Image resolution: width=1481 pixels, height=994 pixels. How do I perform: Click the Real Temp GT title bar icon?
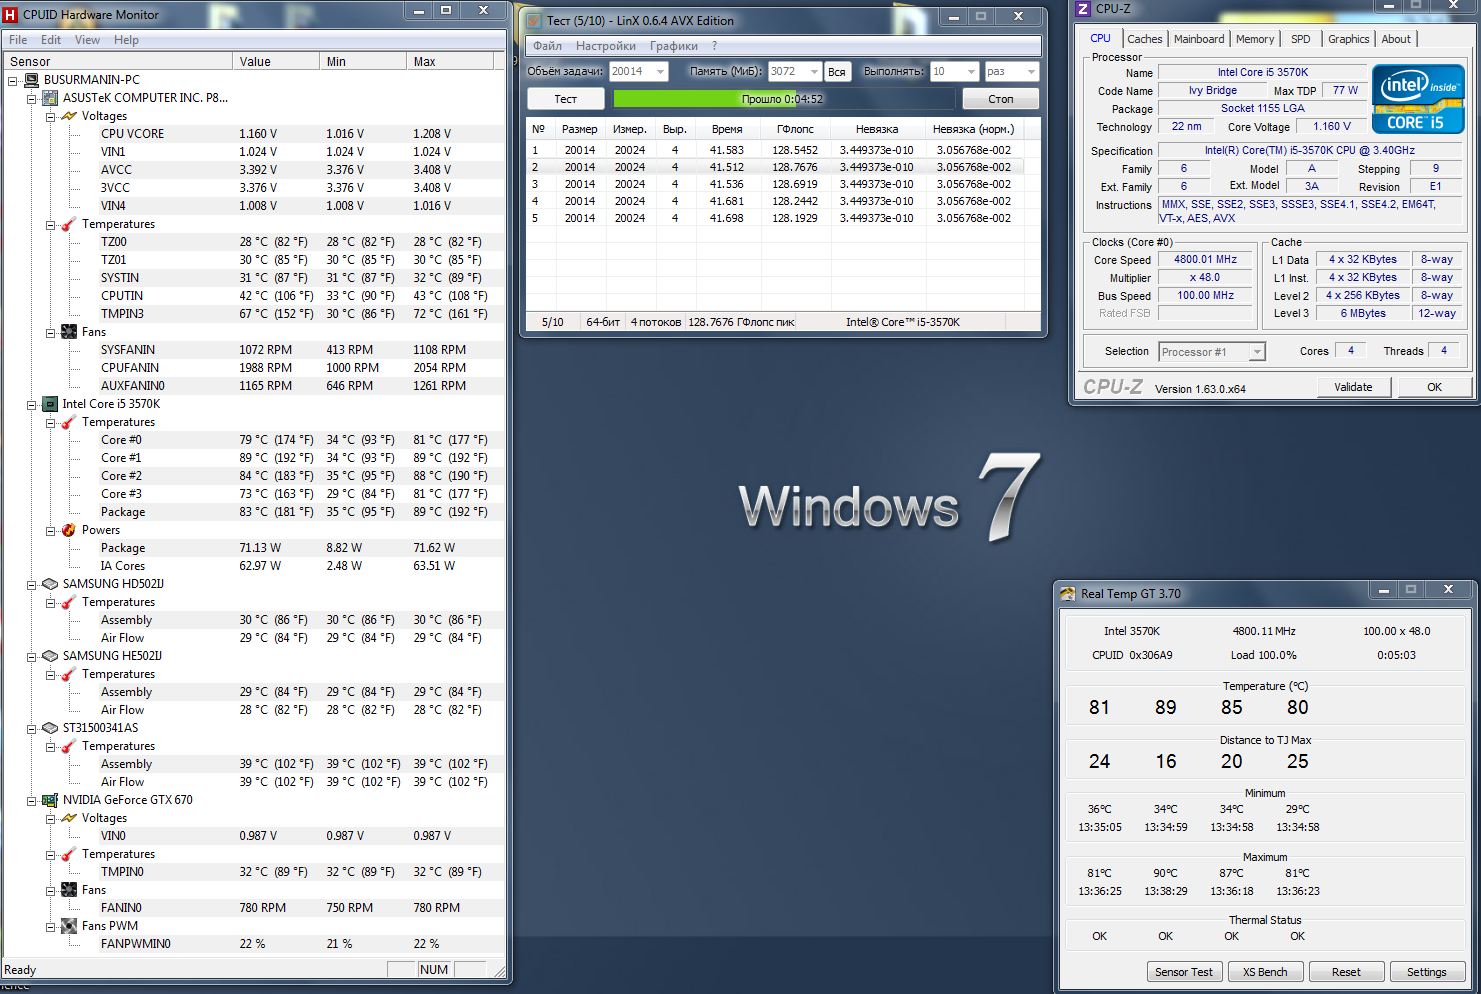[x=1068, y=594]
